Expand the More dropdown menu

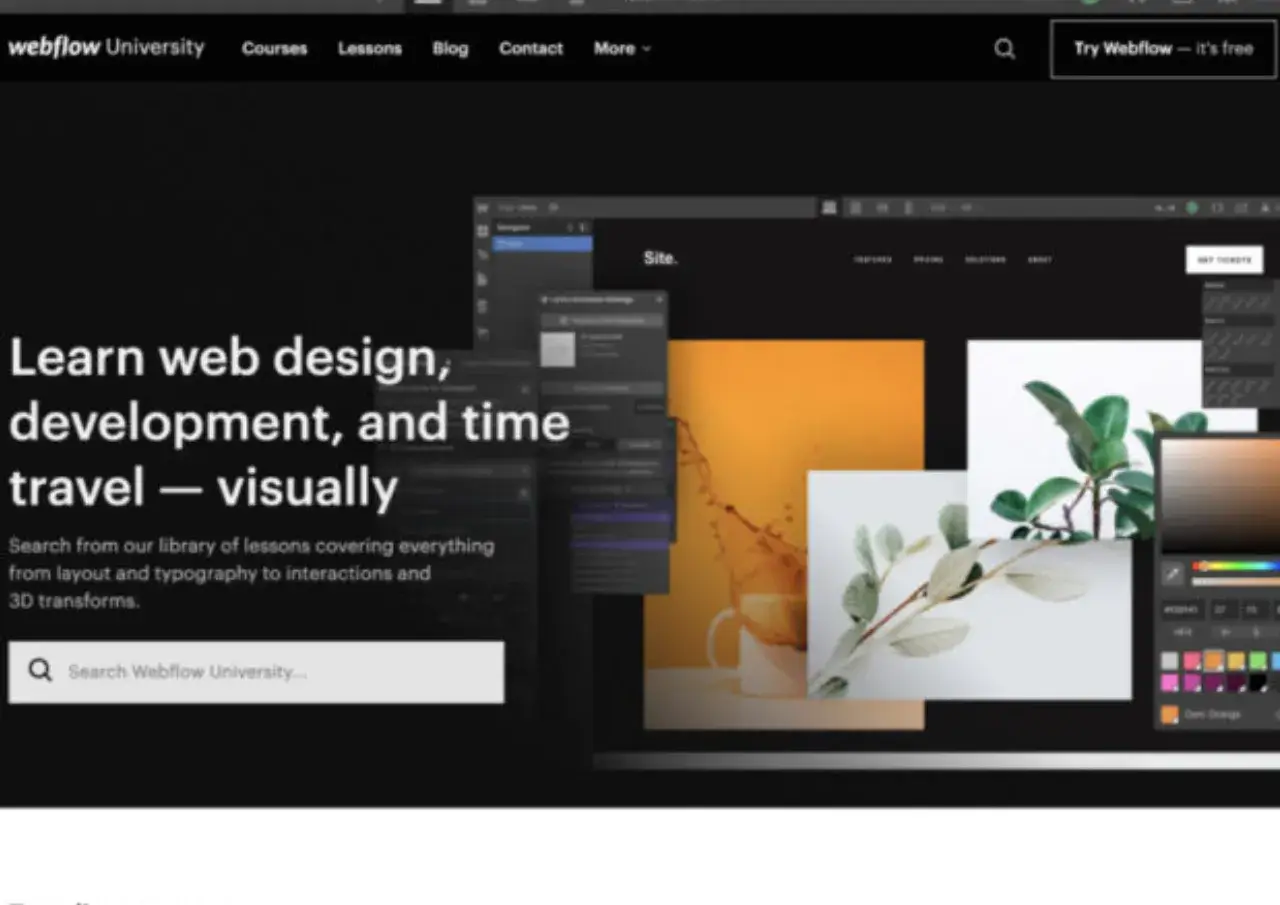coord(622,48)
